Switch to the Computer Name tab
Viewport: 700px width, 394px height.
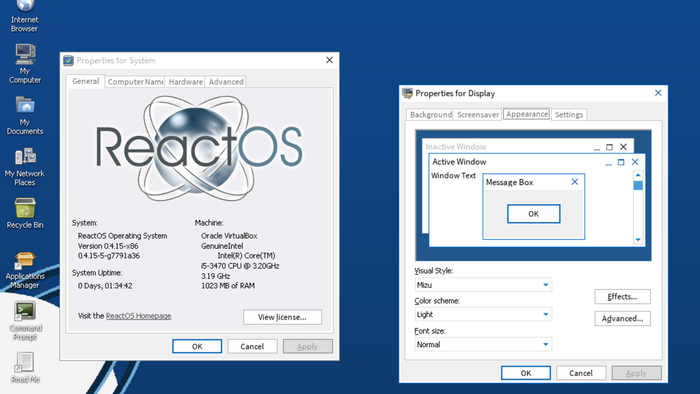(x=135, y=82)
